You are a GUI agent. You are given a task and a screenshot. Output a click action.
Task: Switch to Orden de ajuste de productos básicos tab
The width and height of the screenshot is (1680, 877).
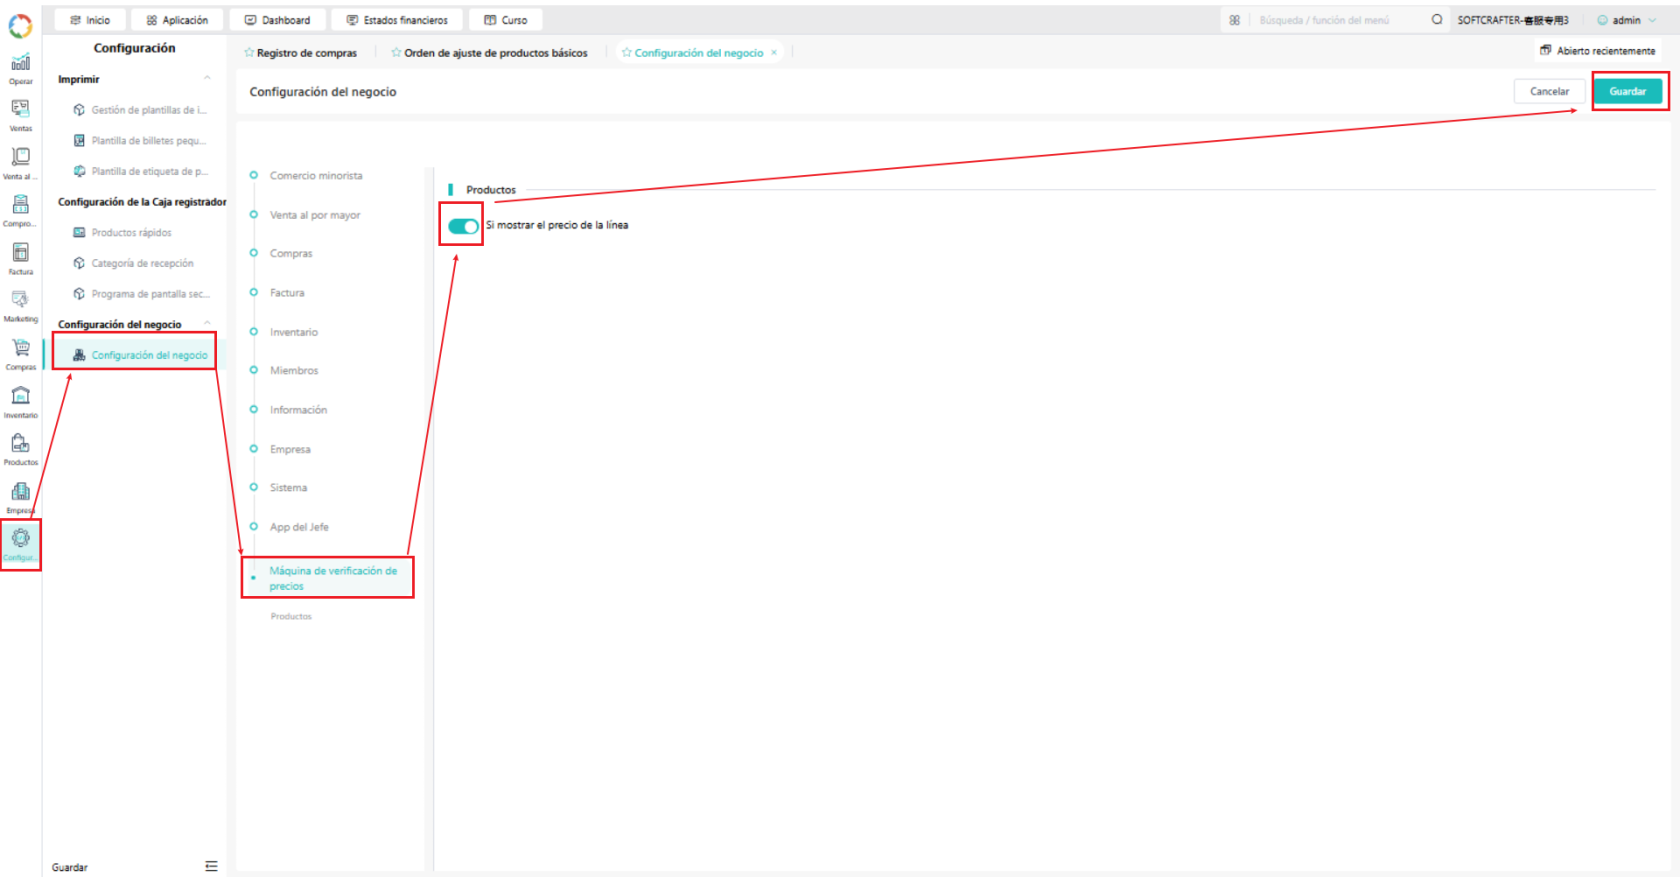click(489, 53)
